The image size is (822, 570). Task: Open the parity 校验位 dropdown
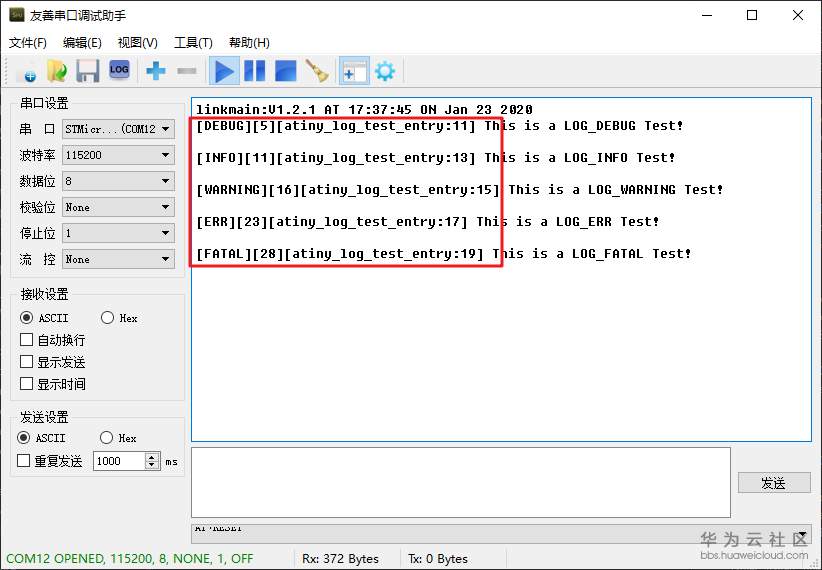118,208
